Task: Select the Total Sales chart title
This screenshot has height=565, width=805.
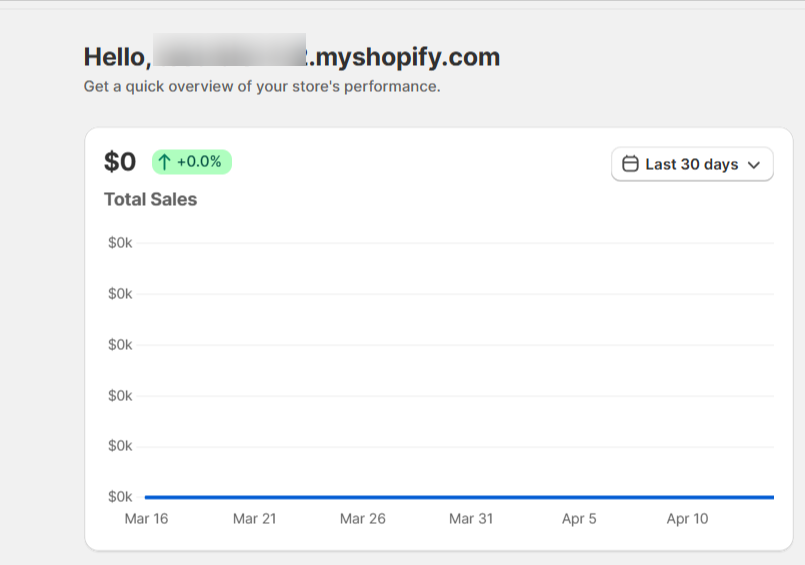Action: pyautogui.click(x=150, y=199)
